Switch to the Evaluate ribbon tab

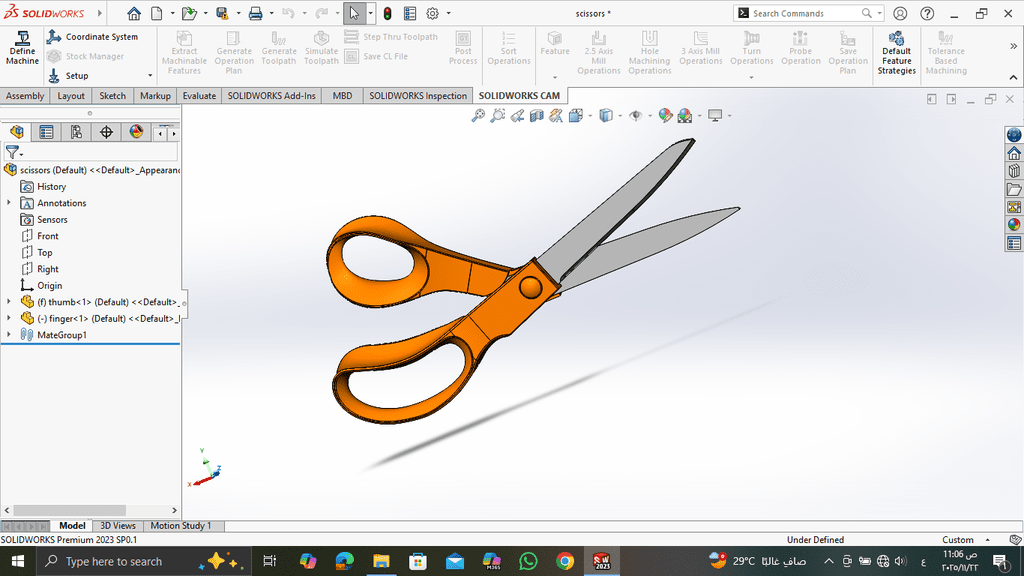[x=199, y=96]
